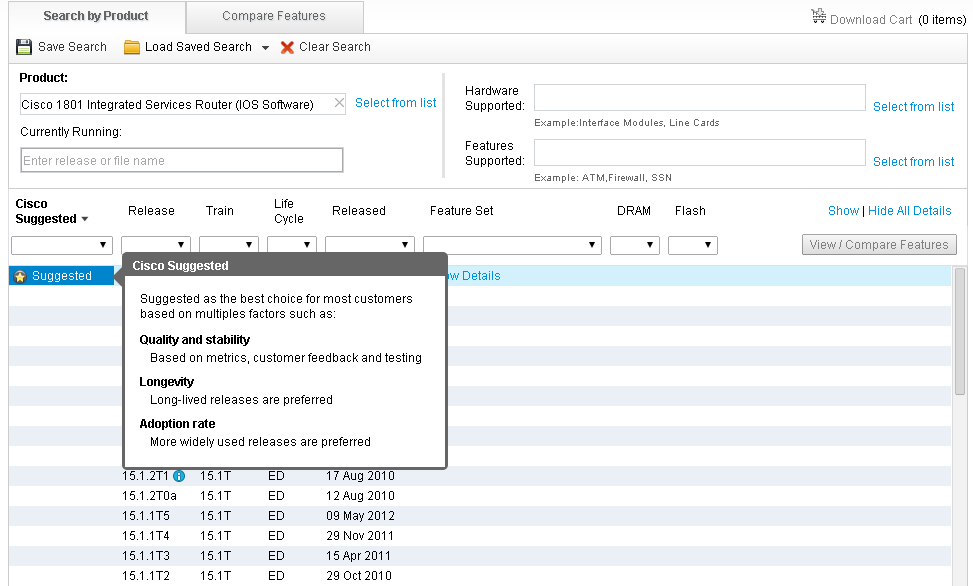The image size is (973, 586).
Task: Click release 15.1.1T2
Action: tap(145, 575)
